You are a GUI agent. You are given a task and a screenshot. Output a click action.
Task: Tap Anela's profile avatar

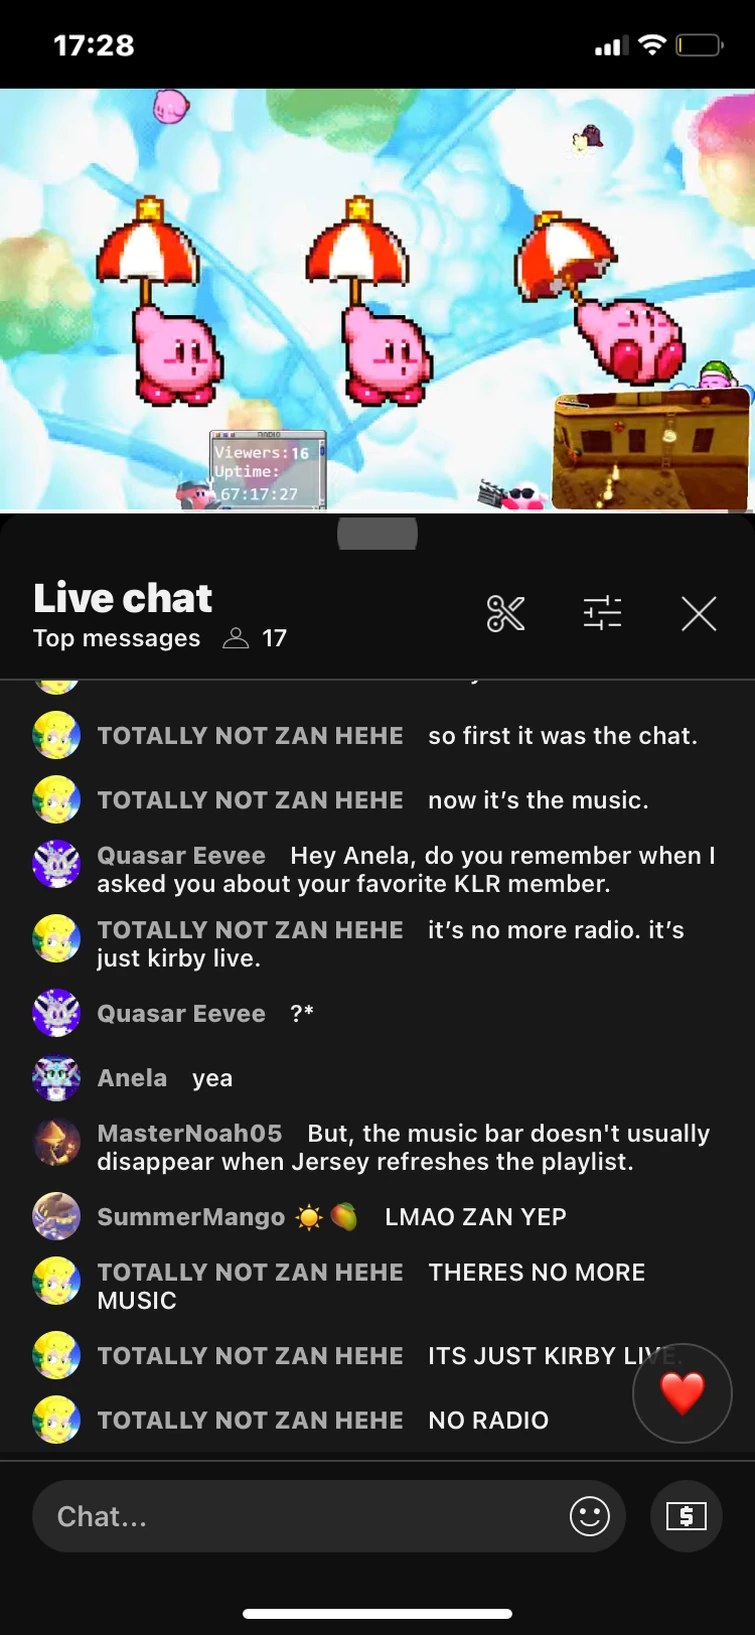(56, 1078)
